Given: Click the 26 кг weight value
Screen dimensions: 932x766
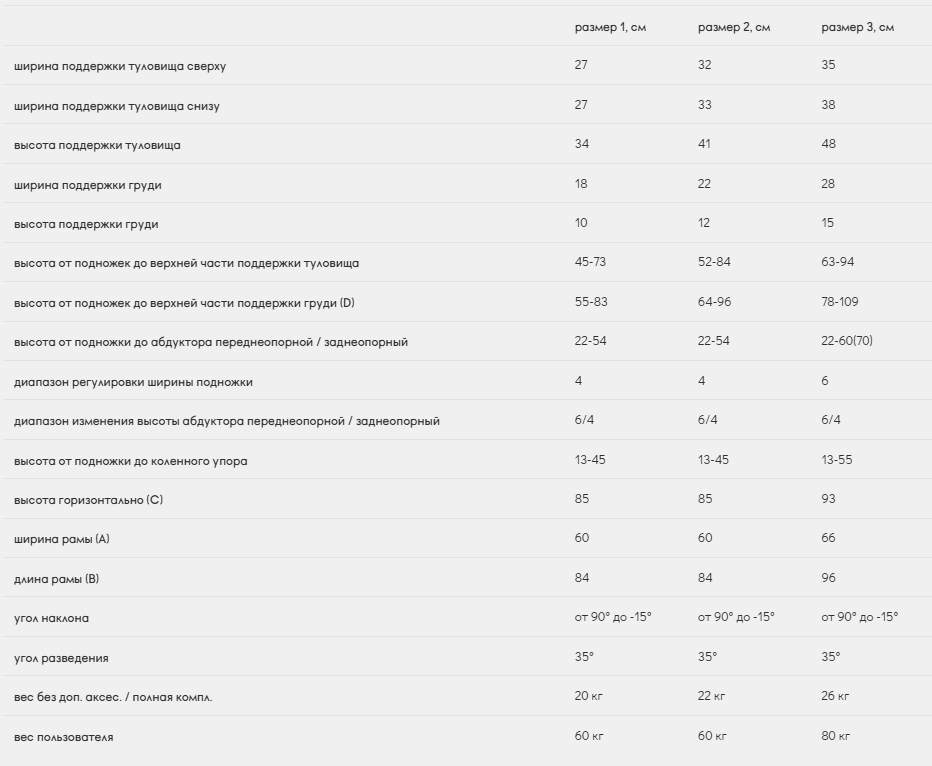Looking at the screenshot, I should [835, 696].
